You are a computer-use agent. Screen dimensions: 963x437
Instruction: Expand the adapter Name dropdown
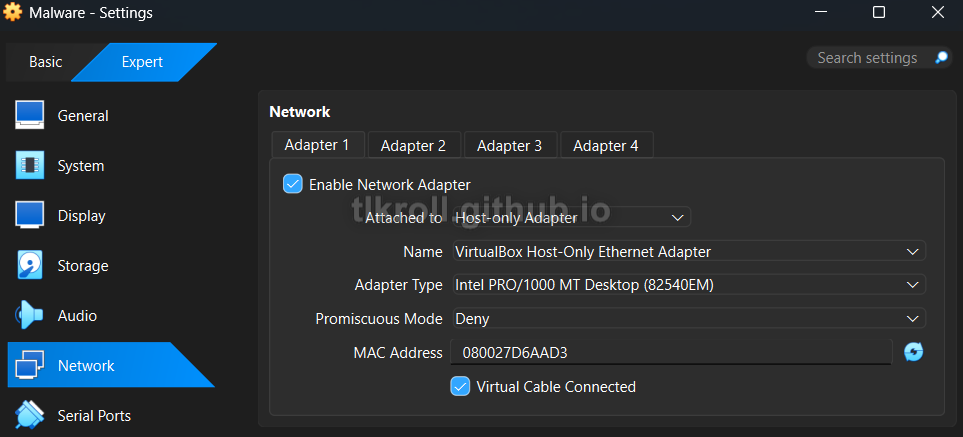point(688,251)
